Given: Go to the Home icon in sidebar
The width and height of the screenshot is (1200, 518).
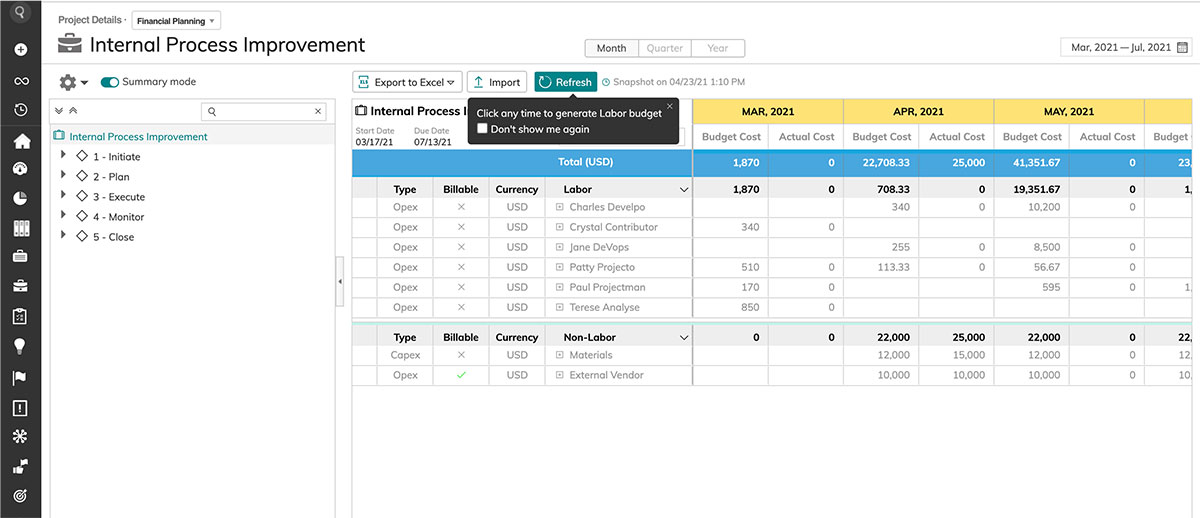Looking at the screenshot, I should pyautogui.click(x=20, y=142).
